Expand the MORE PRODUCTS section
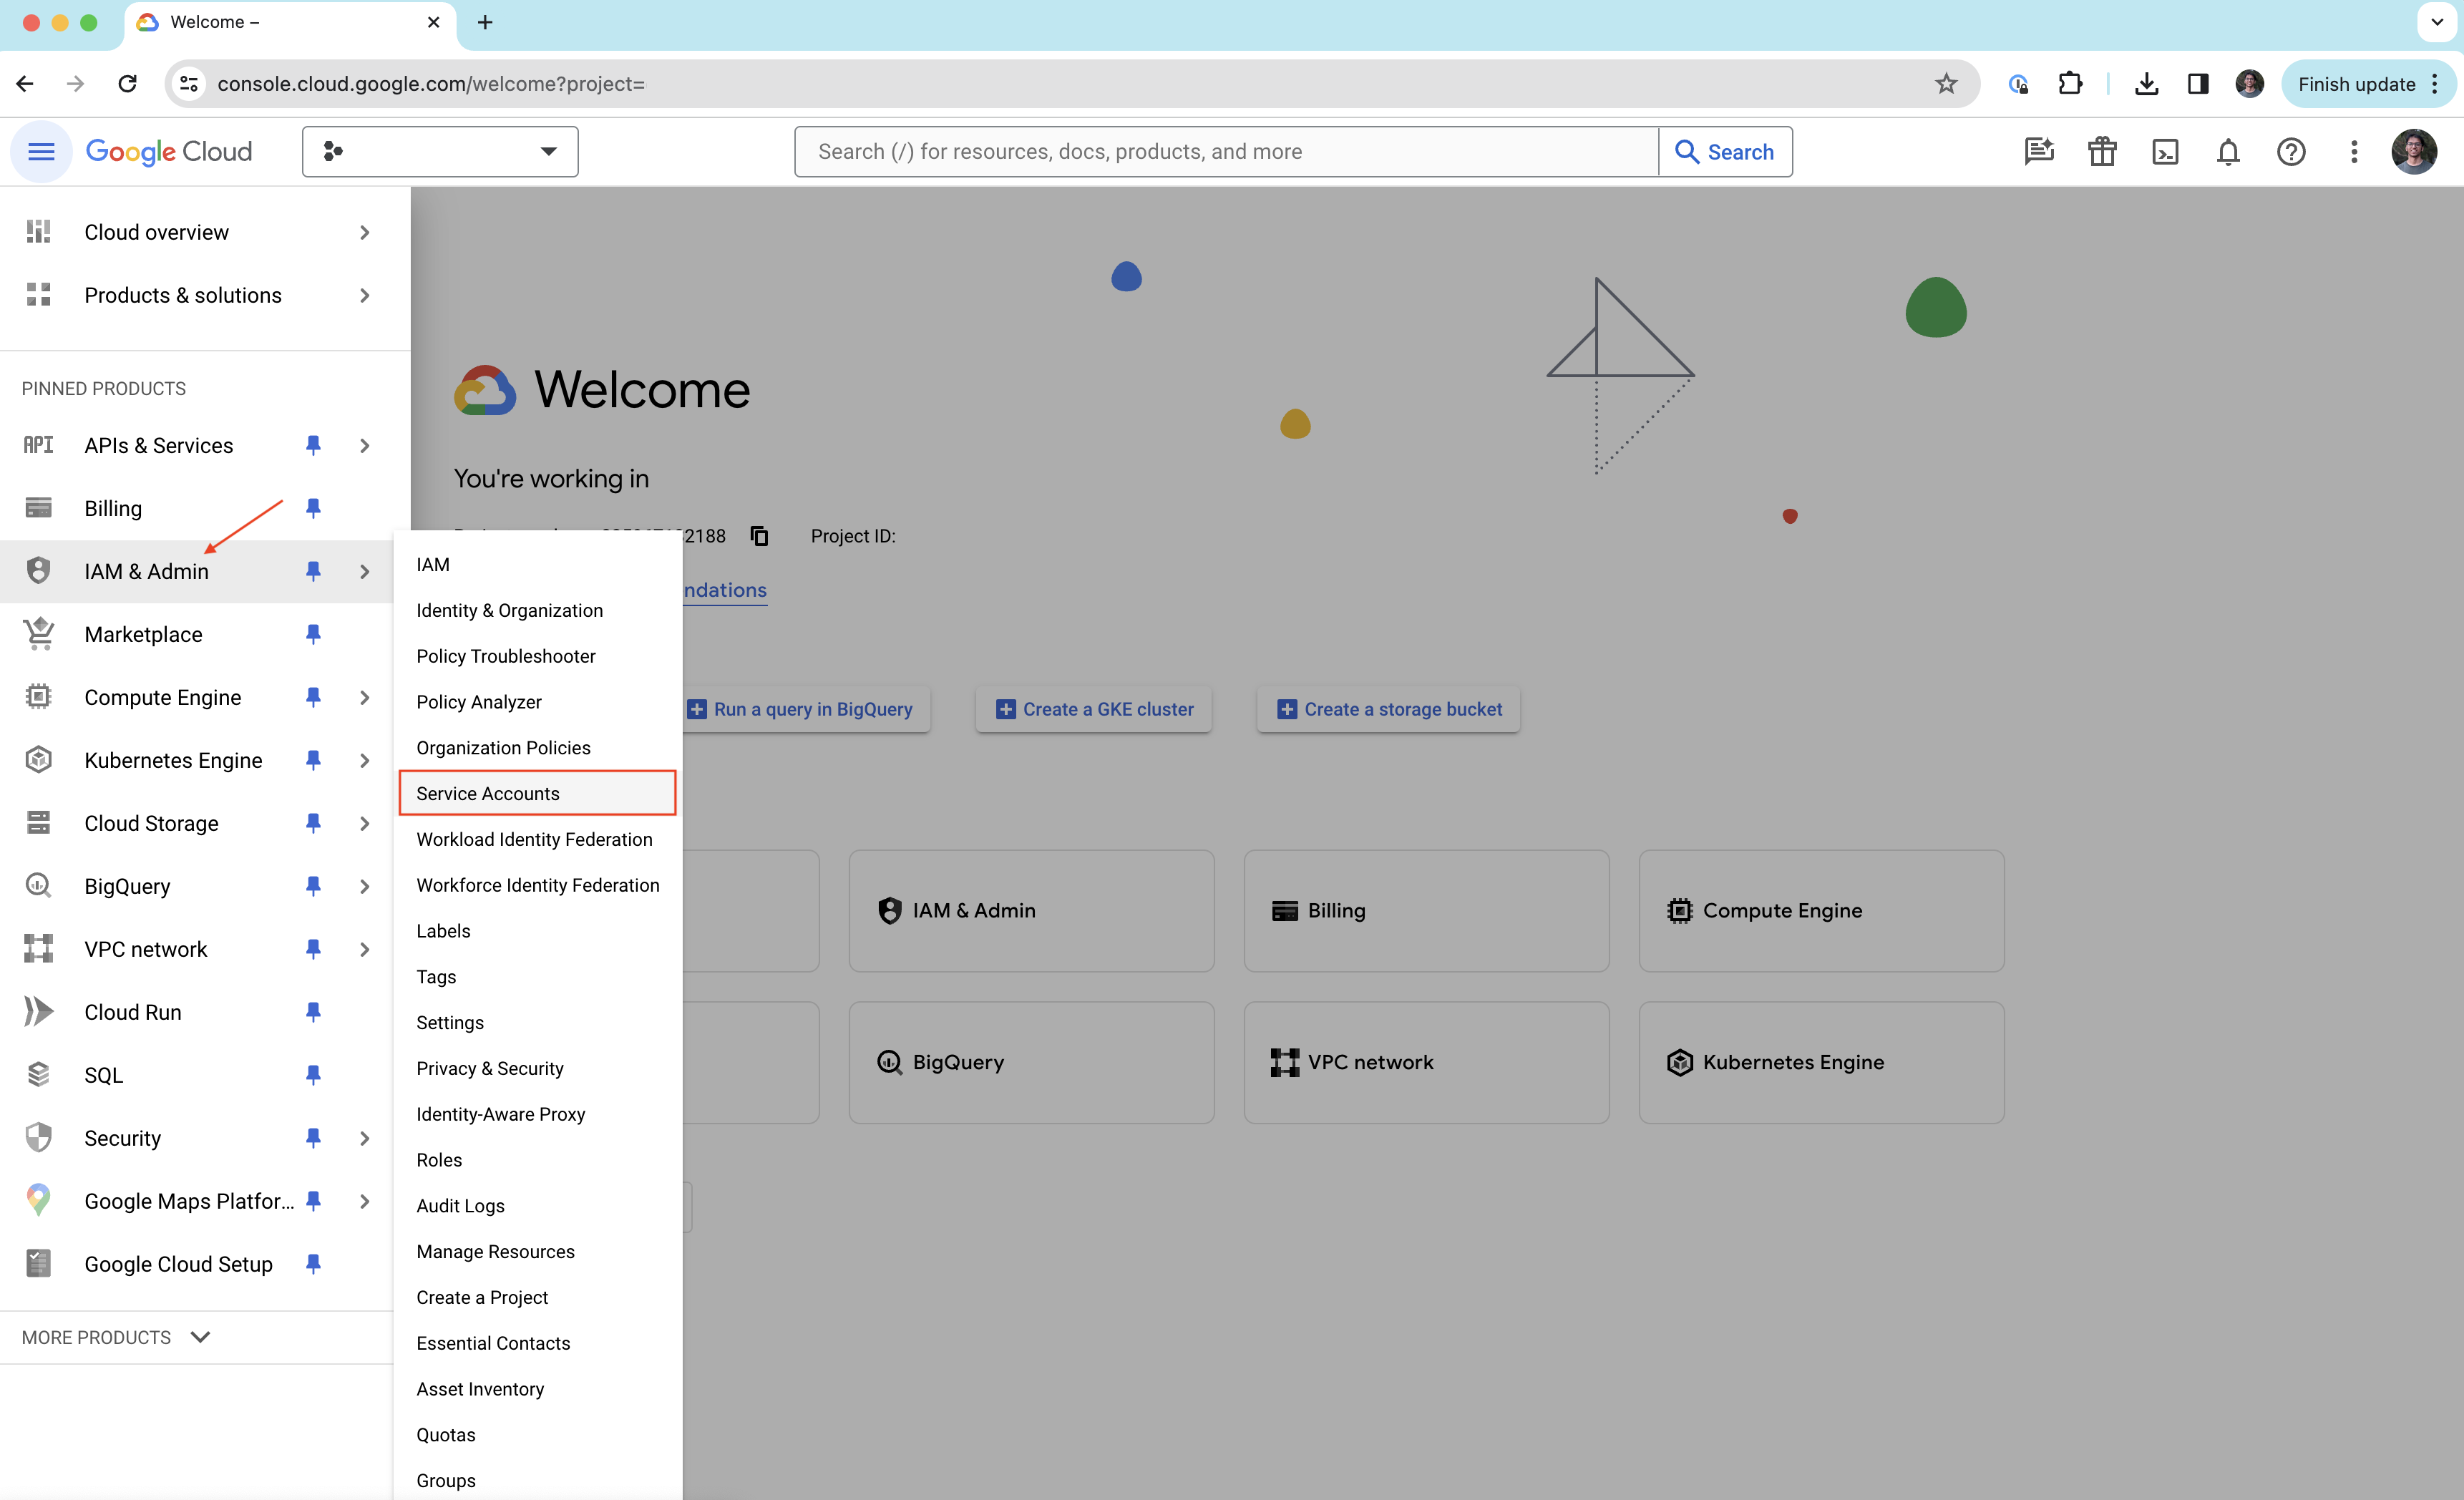 coord(116,1337)
